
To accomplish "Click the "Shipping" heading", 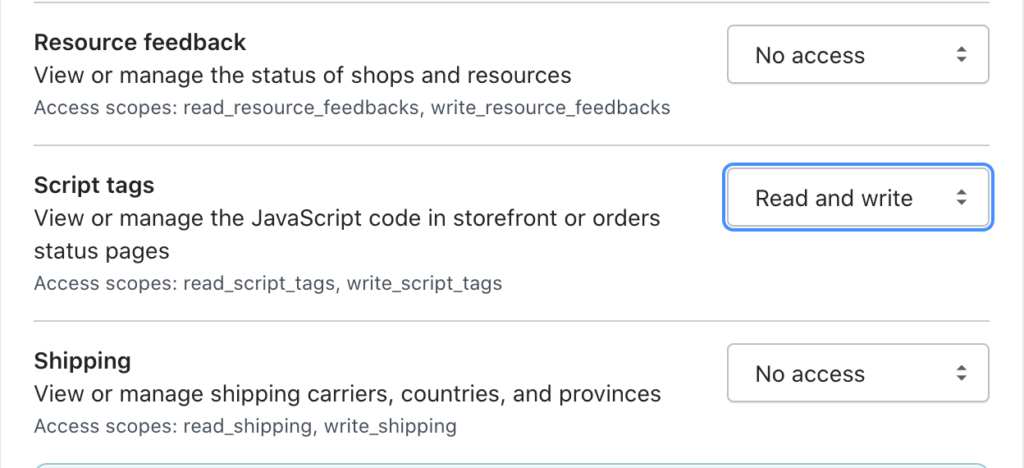I will point(82,361).
